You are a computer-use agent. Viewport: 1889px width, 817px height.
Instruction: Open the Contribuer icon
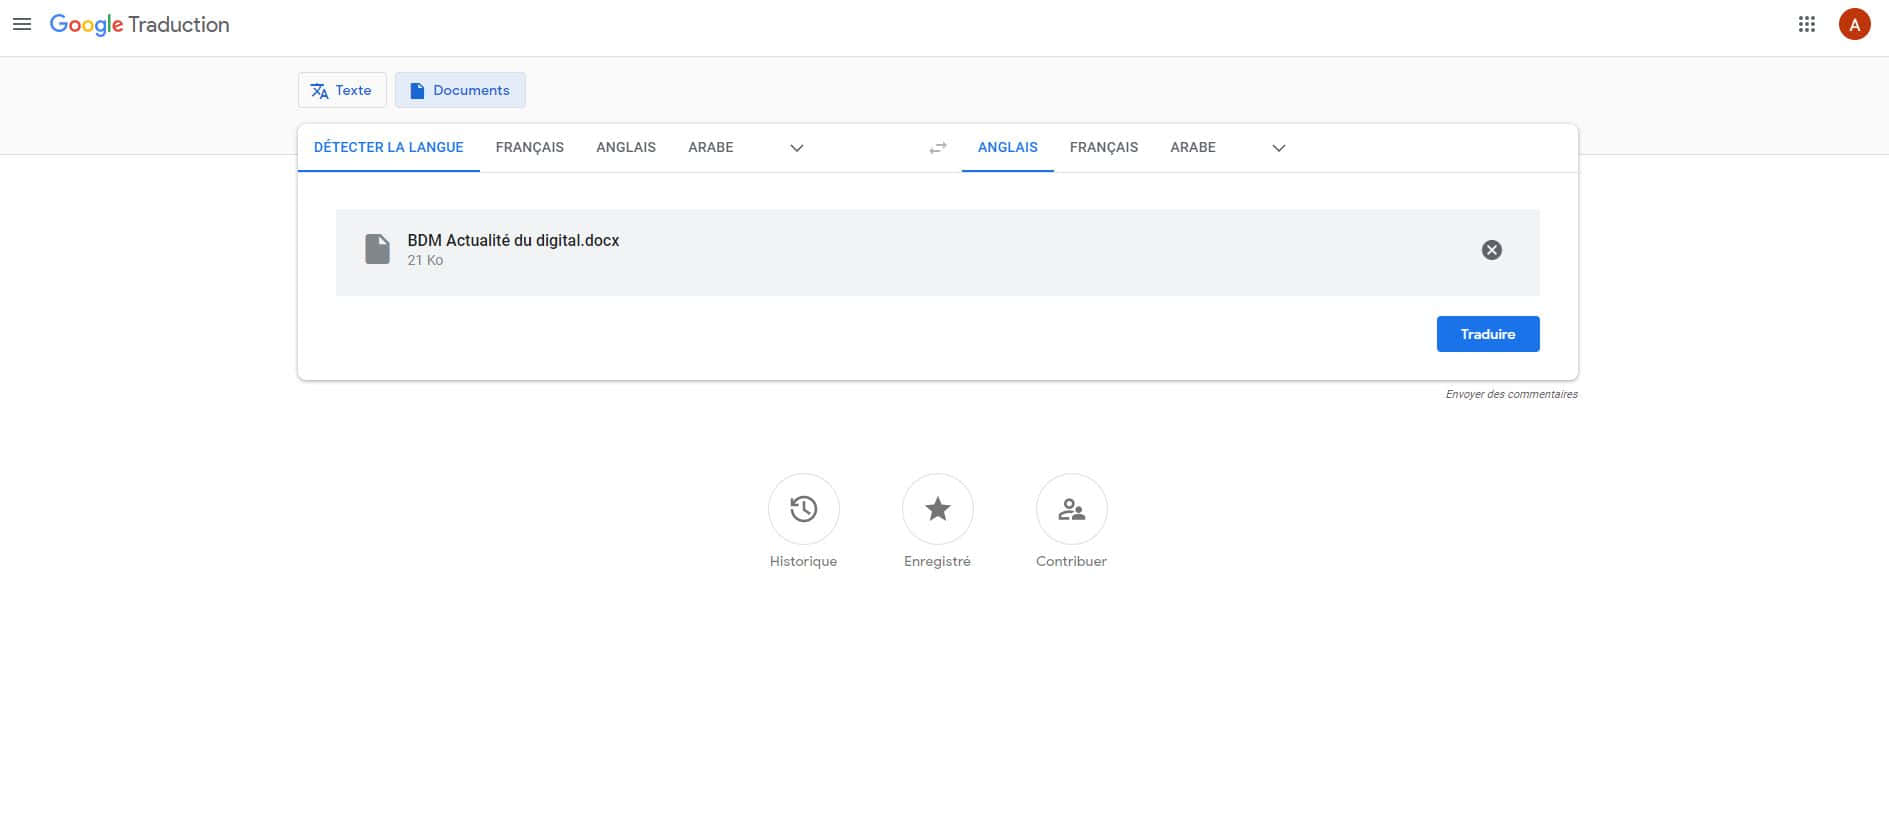1071,509
